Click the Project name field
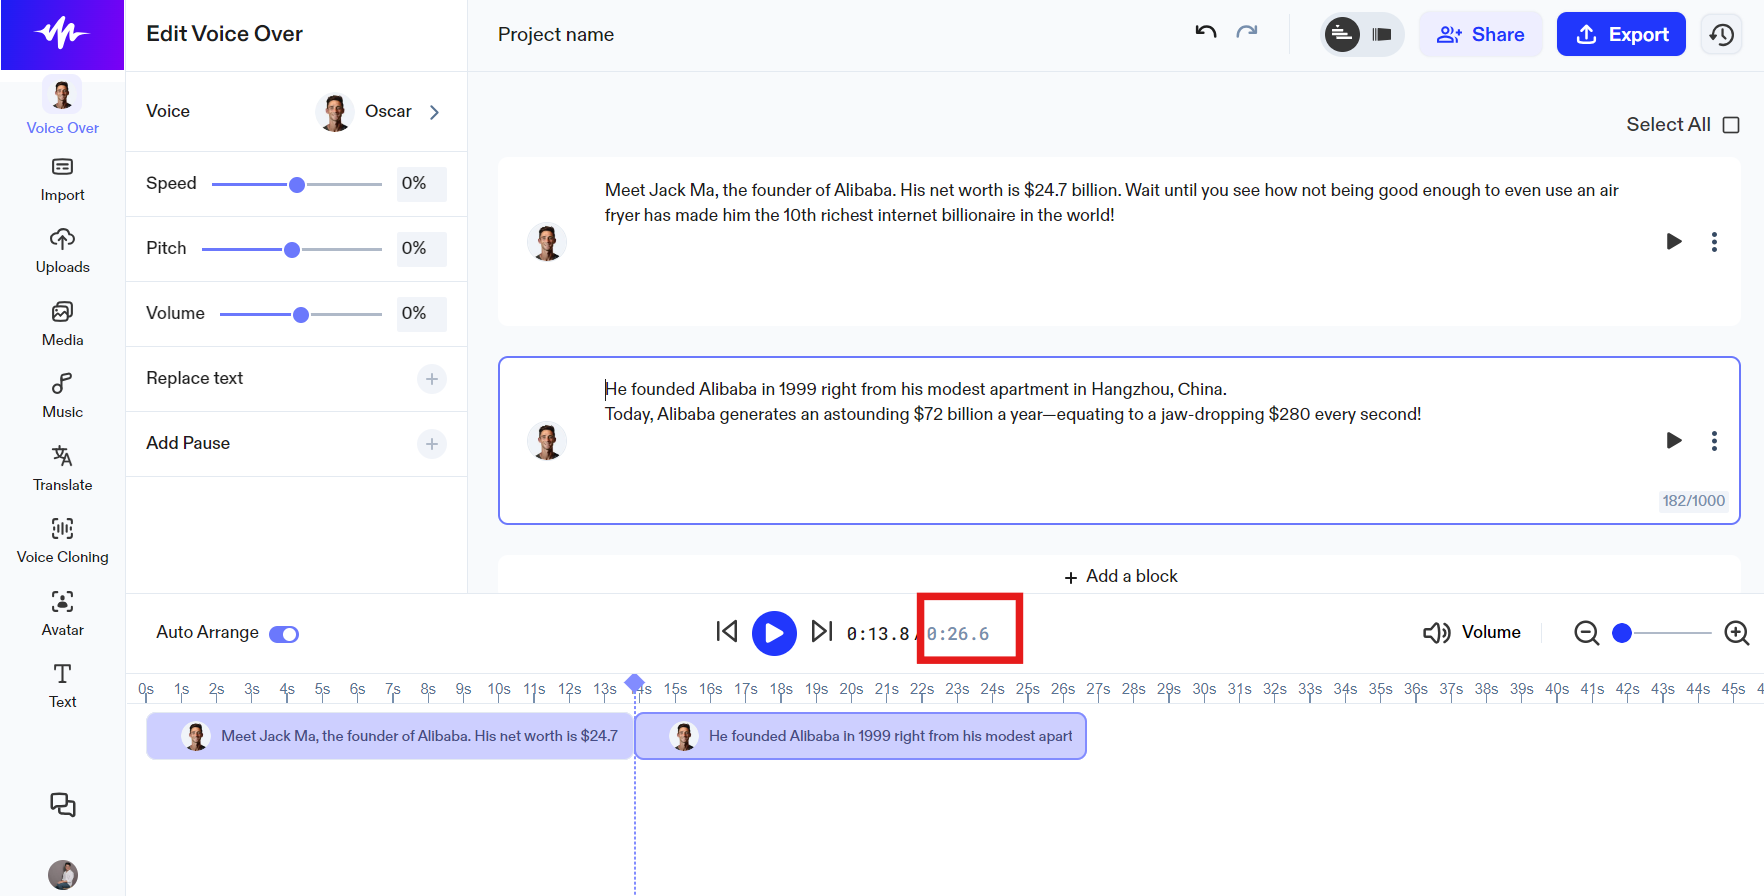 tap(556, 35)
